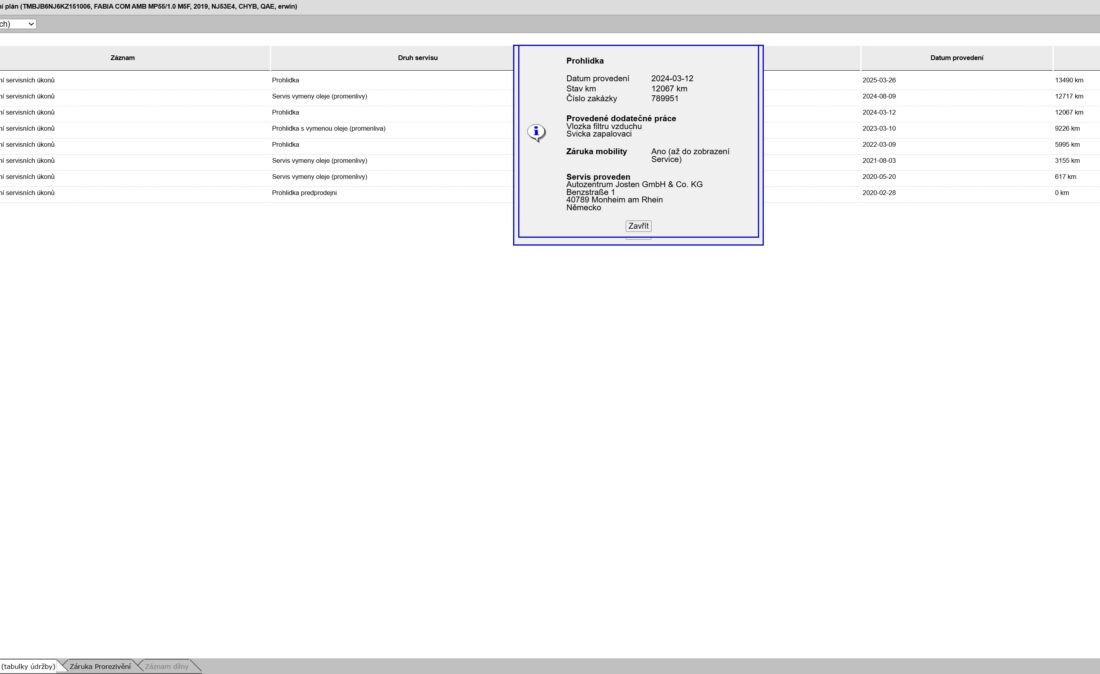Viewport: 1100px width, 674px height.
Task: Click the 9226 km mileage cell
Action: coord(1067,129)
